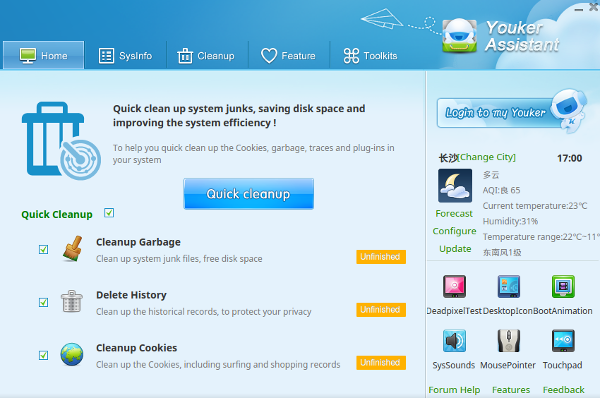Click the Temperature range text

click(541, 237)
